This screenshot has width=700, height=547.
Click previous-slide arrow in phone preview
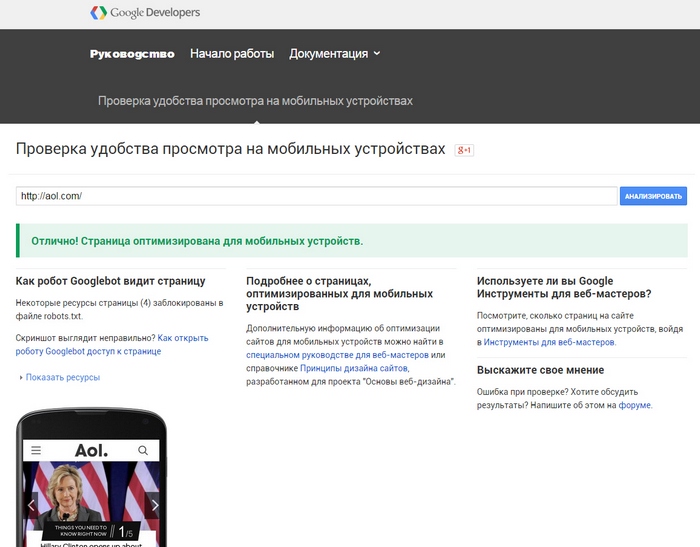(x=31, y=505)
